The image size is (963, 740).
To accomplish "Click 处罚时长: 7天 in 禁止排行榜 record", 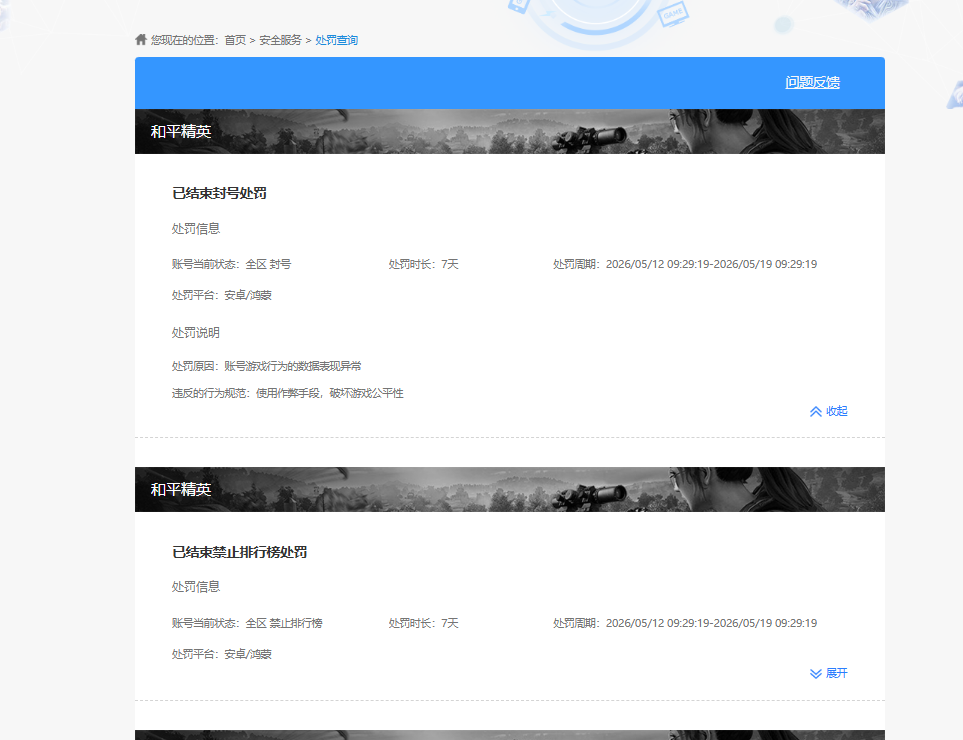I will tap(424, 623).
